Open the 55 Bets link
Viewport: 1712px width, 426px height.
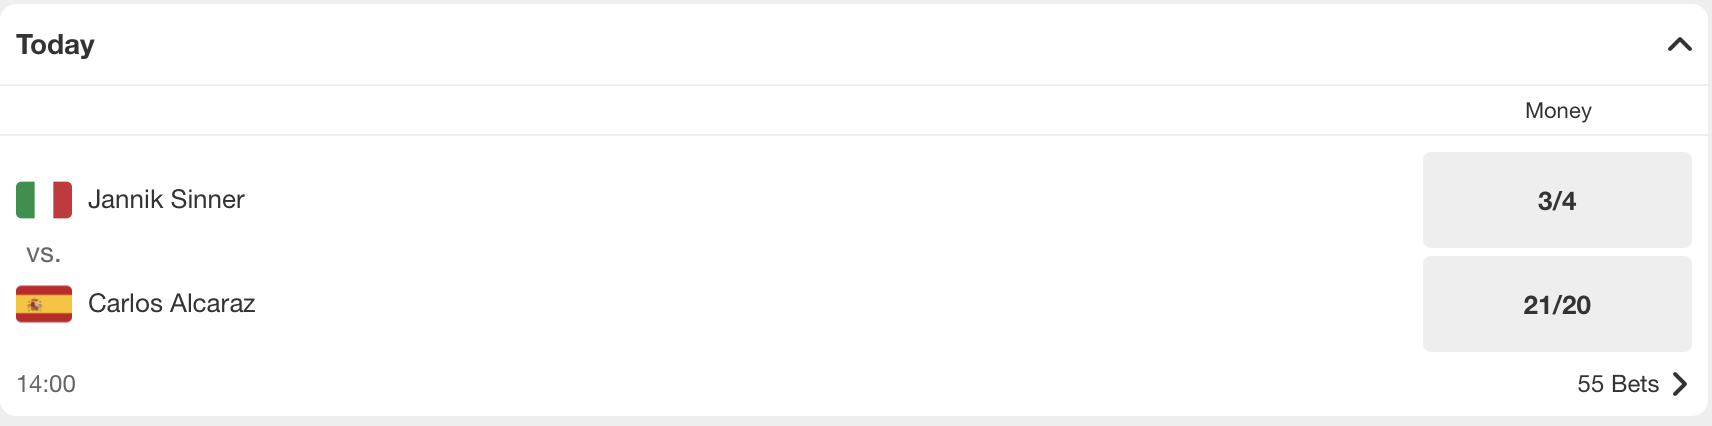click(1617, 384)
